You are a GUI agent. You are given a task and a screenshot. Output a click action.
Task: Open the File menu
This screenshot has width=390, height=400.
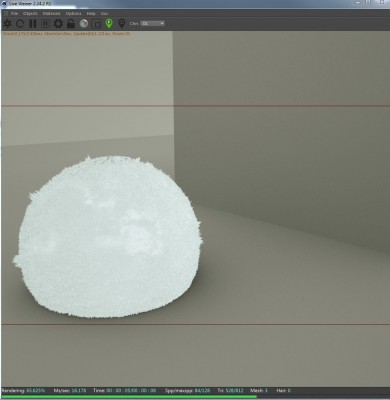click(14, 14)
